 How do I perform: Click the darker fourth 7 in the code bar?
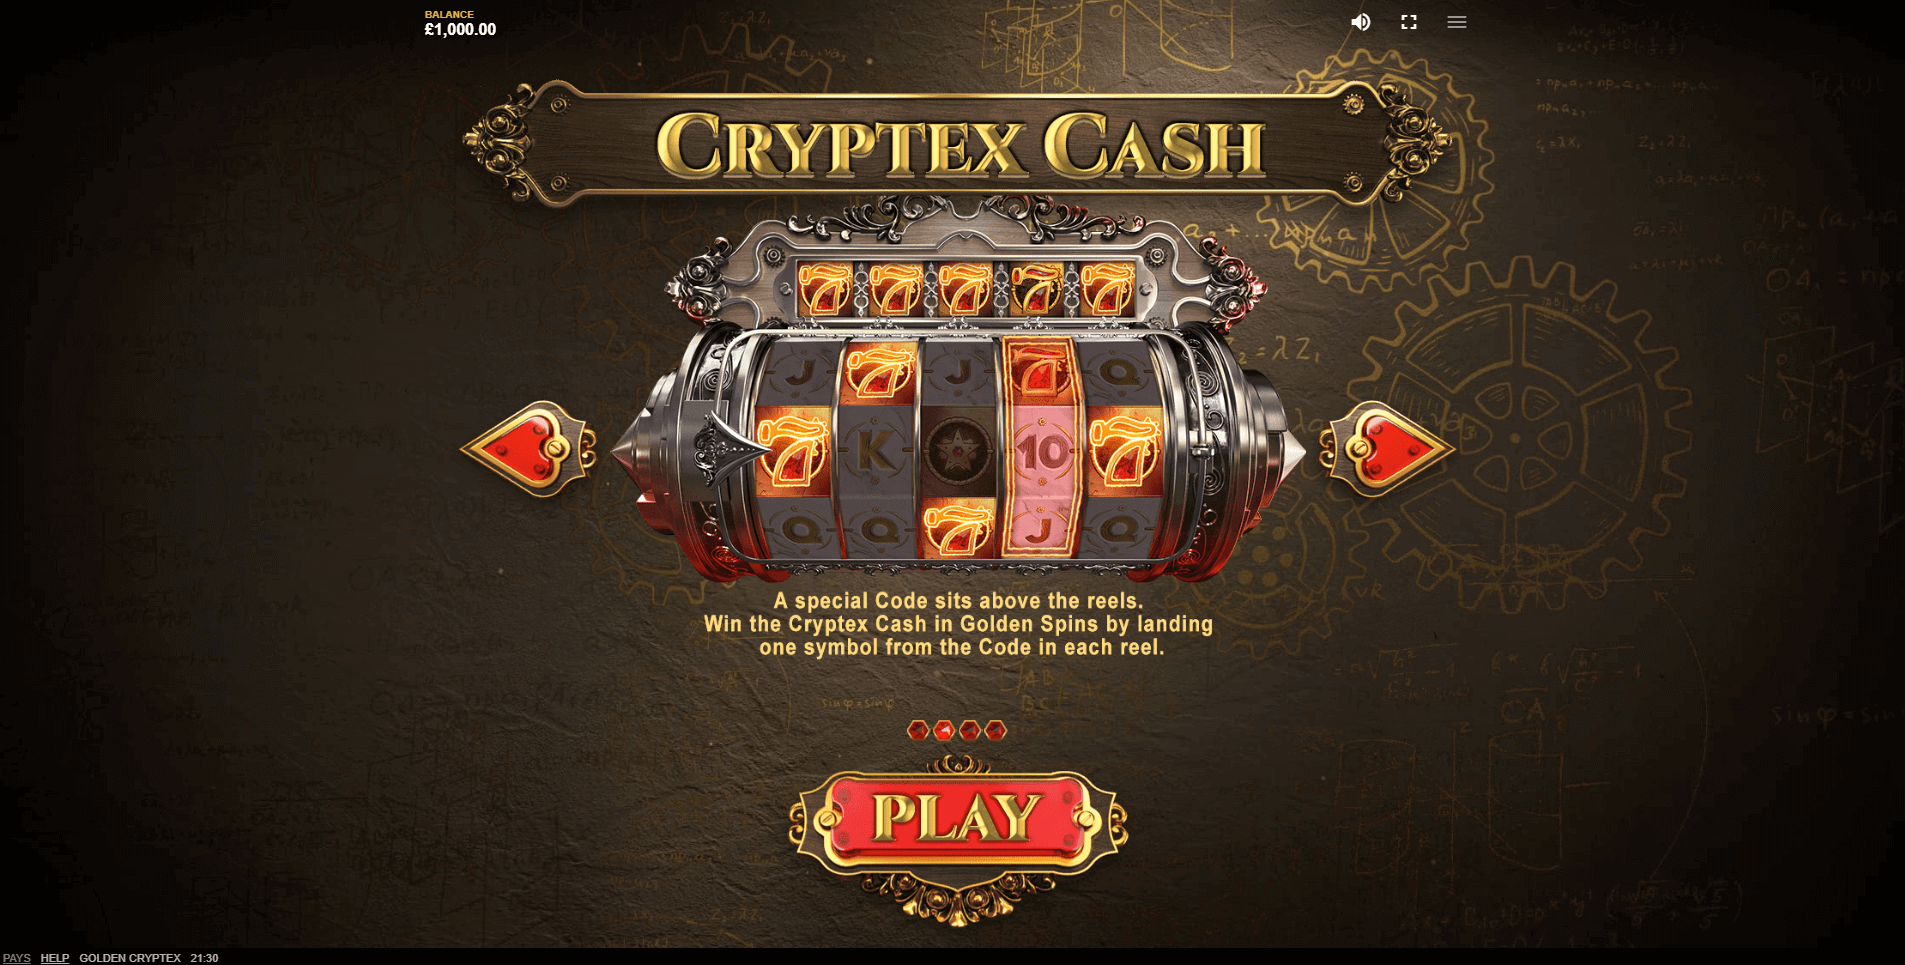tap(1035, 290)
